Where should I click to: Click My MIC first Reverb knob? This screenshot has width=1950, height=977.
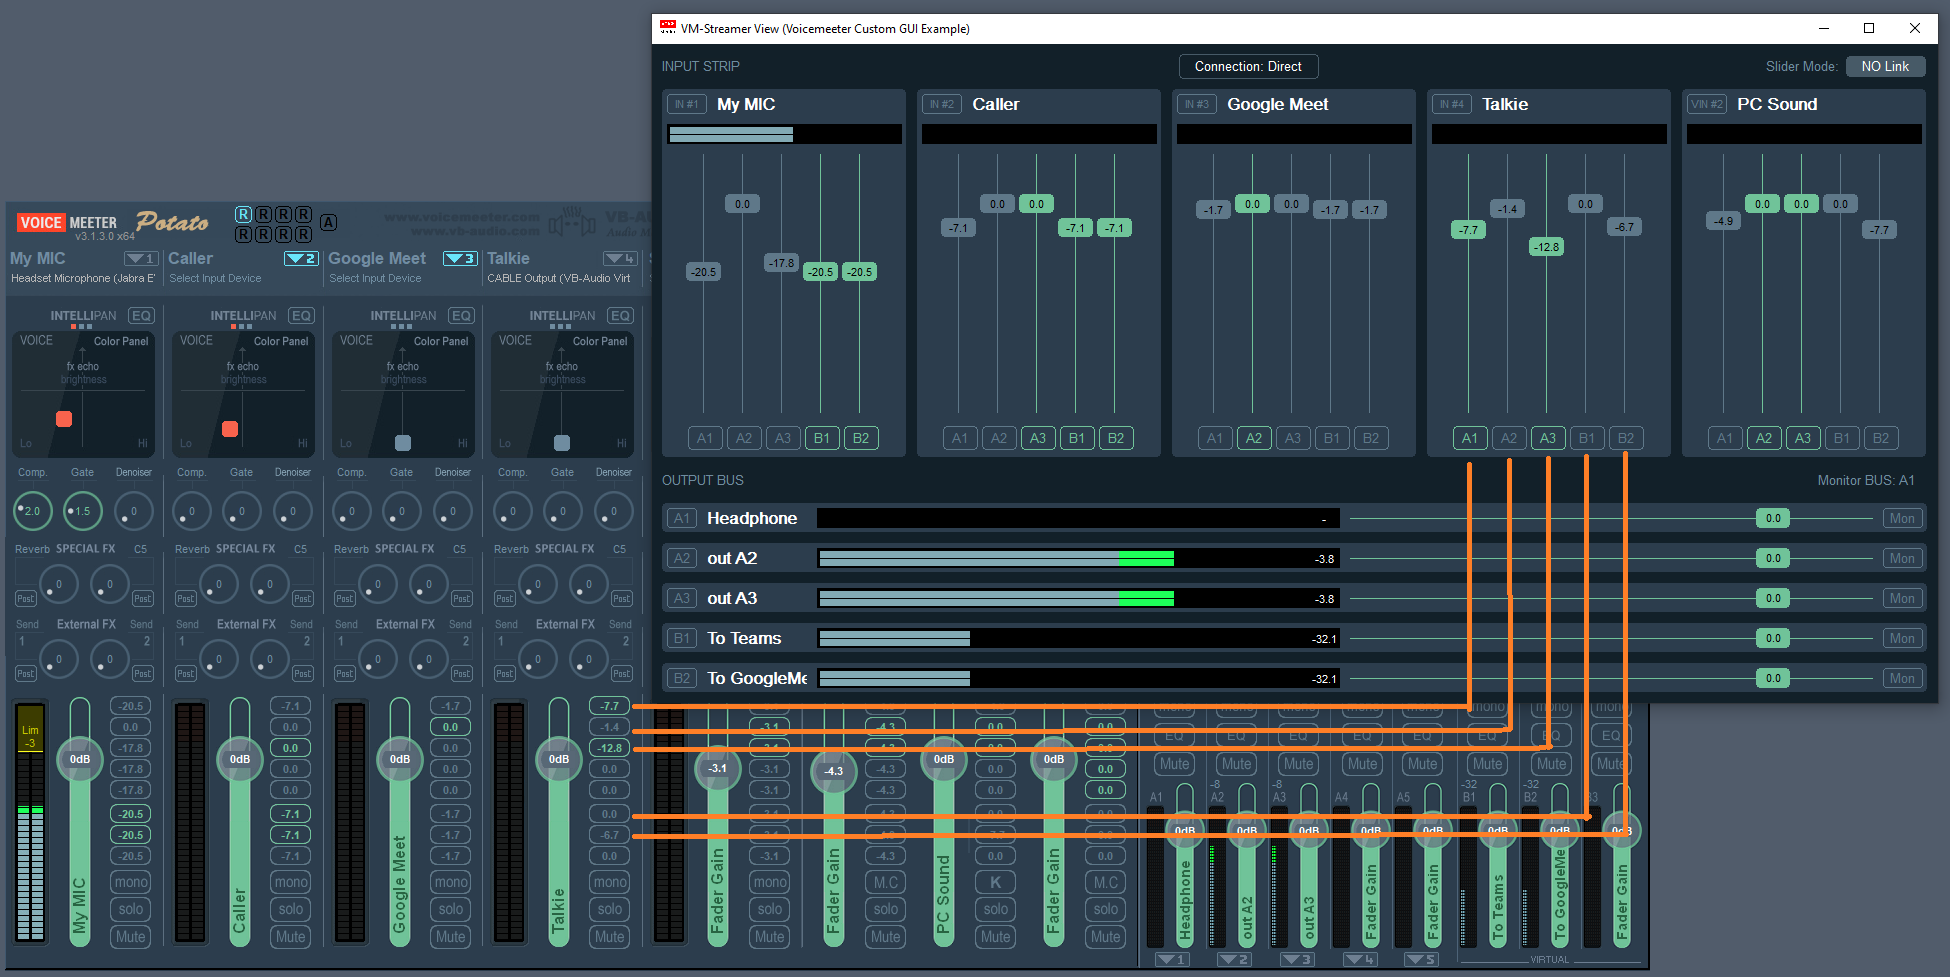(x=58, y=584)
